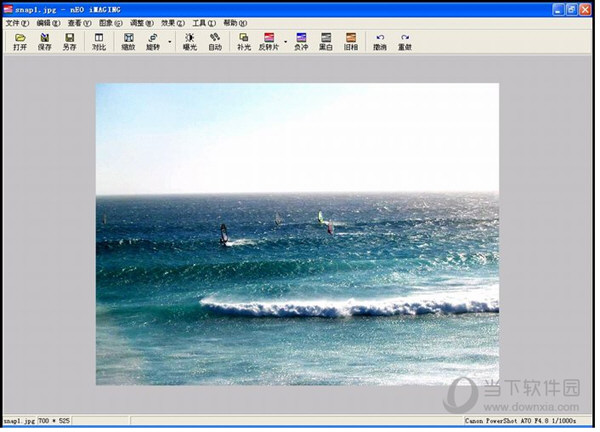
Task: Apply the 旧相 (Old photo) effect
Action: click(351, 41)
